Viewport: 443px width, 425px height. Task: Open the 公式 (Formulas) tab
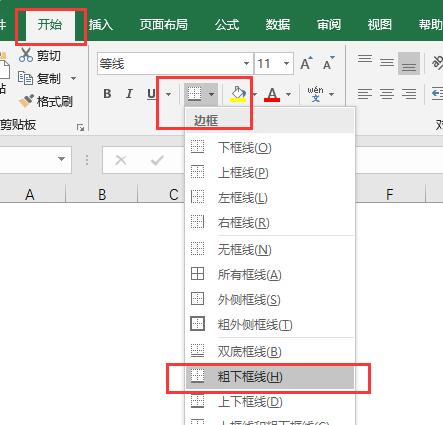click(x=227, y=25)
